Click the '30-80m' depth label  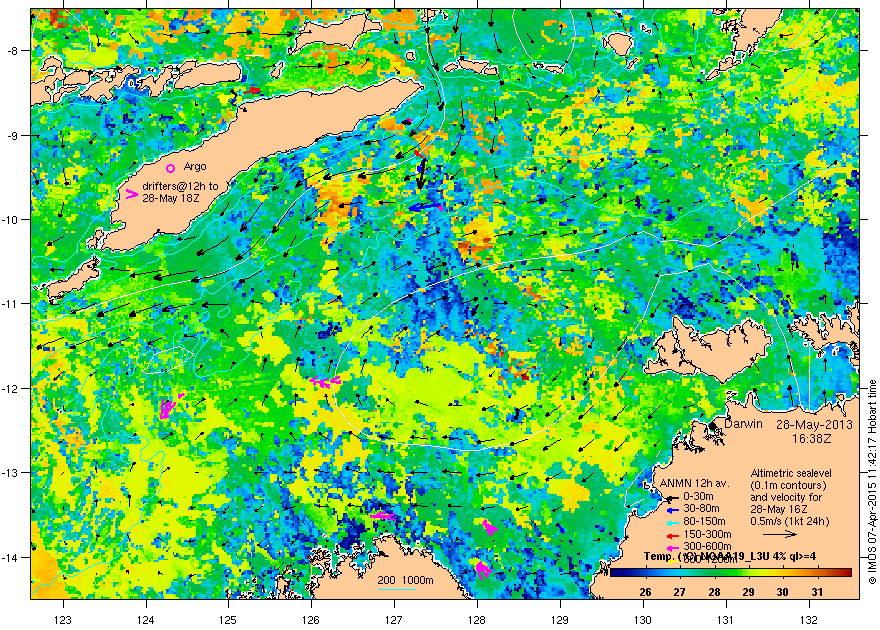click(x=701, y=509)
